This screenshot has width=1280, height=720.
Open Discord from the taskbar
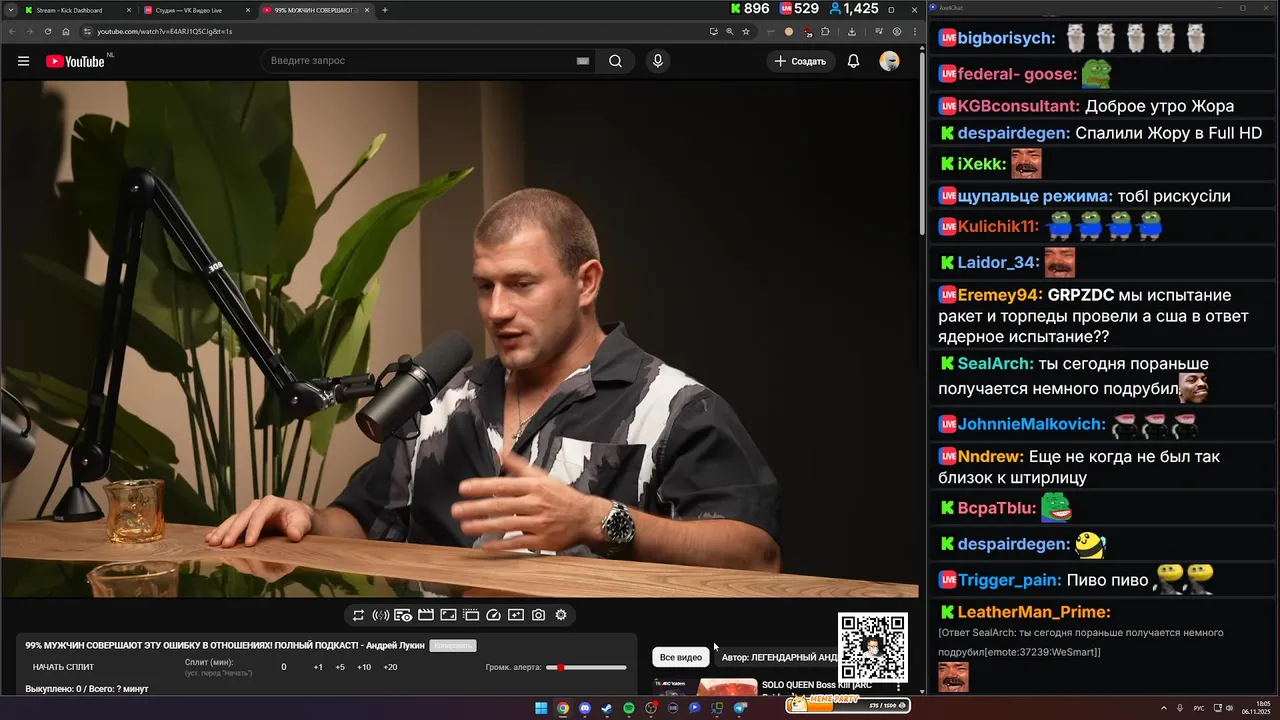(585, 708)
